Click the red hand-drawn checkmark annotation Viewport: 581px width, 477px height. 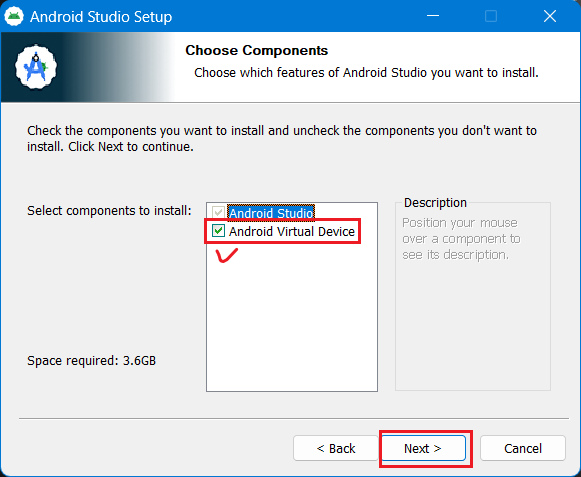click(x=227, y=256)
